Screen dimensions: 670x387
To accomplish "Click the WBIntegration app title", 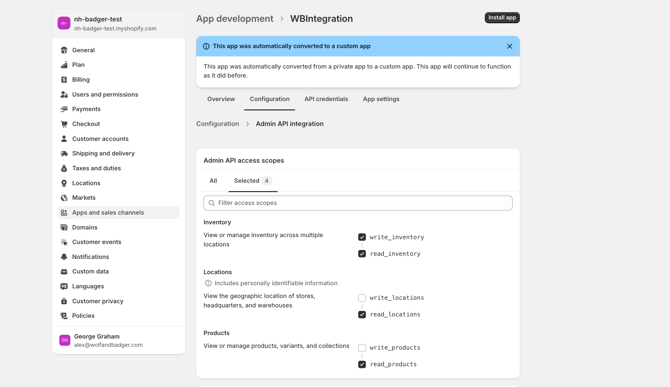I will click(x=321, y=19).
